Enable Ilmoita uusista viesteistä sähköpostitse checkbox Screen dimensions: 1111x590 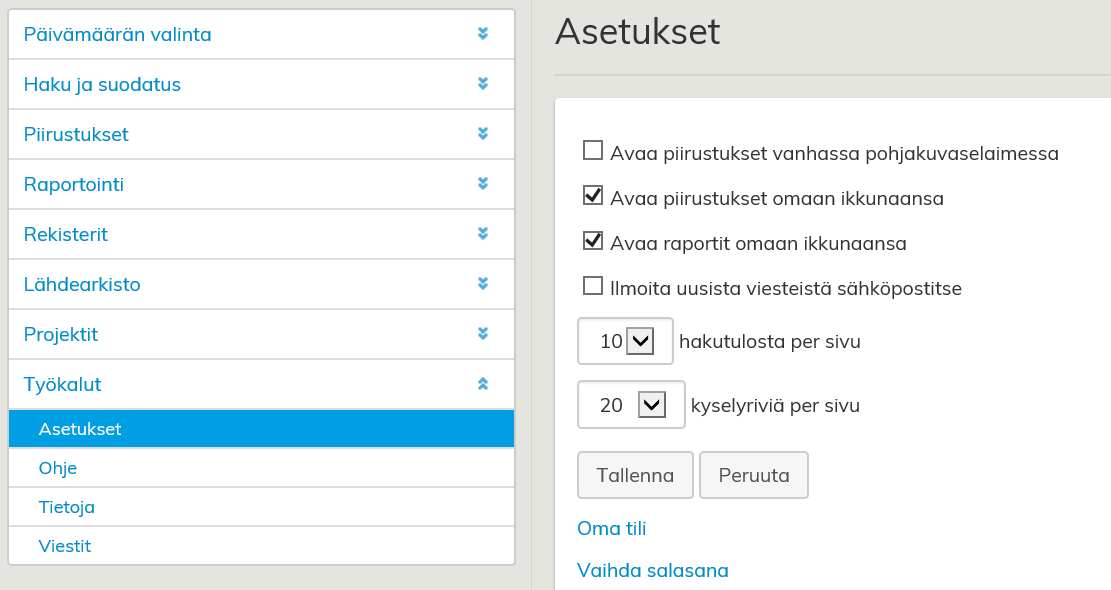click(x=593, y=286)
